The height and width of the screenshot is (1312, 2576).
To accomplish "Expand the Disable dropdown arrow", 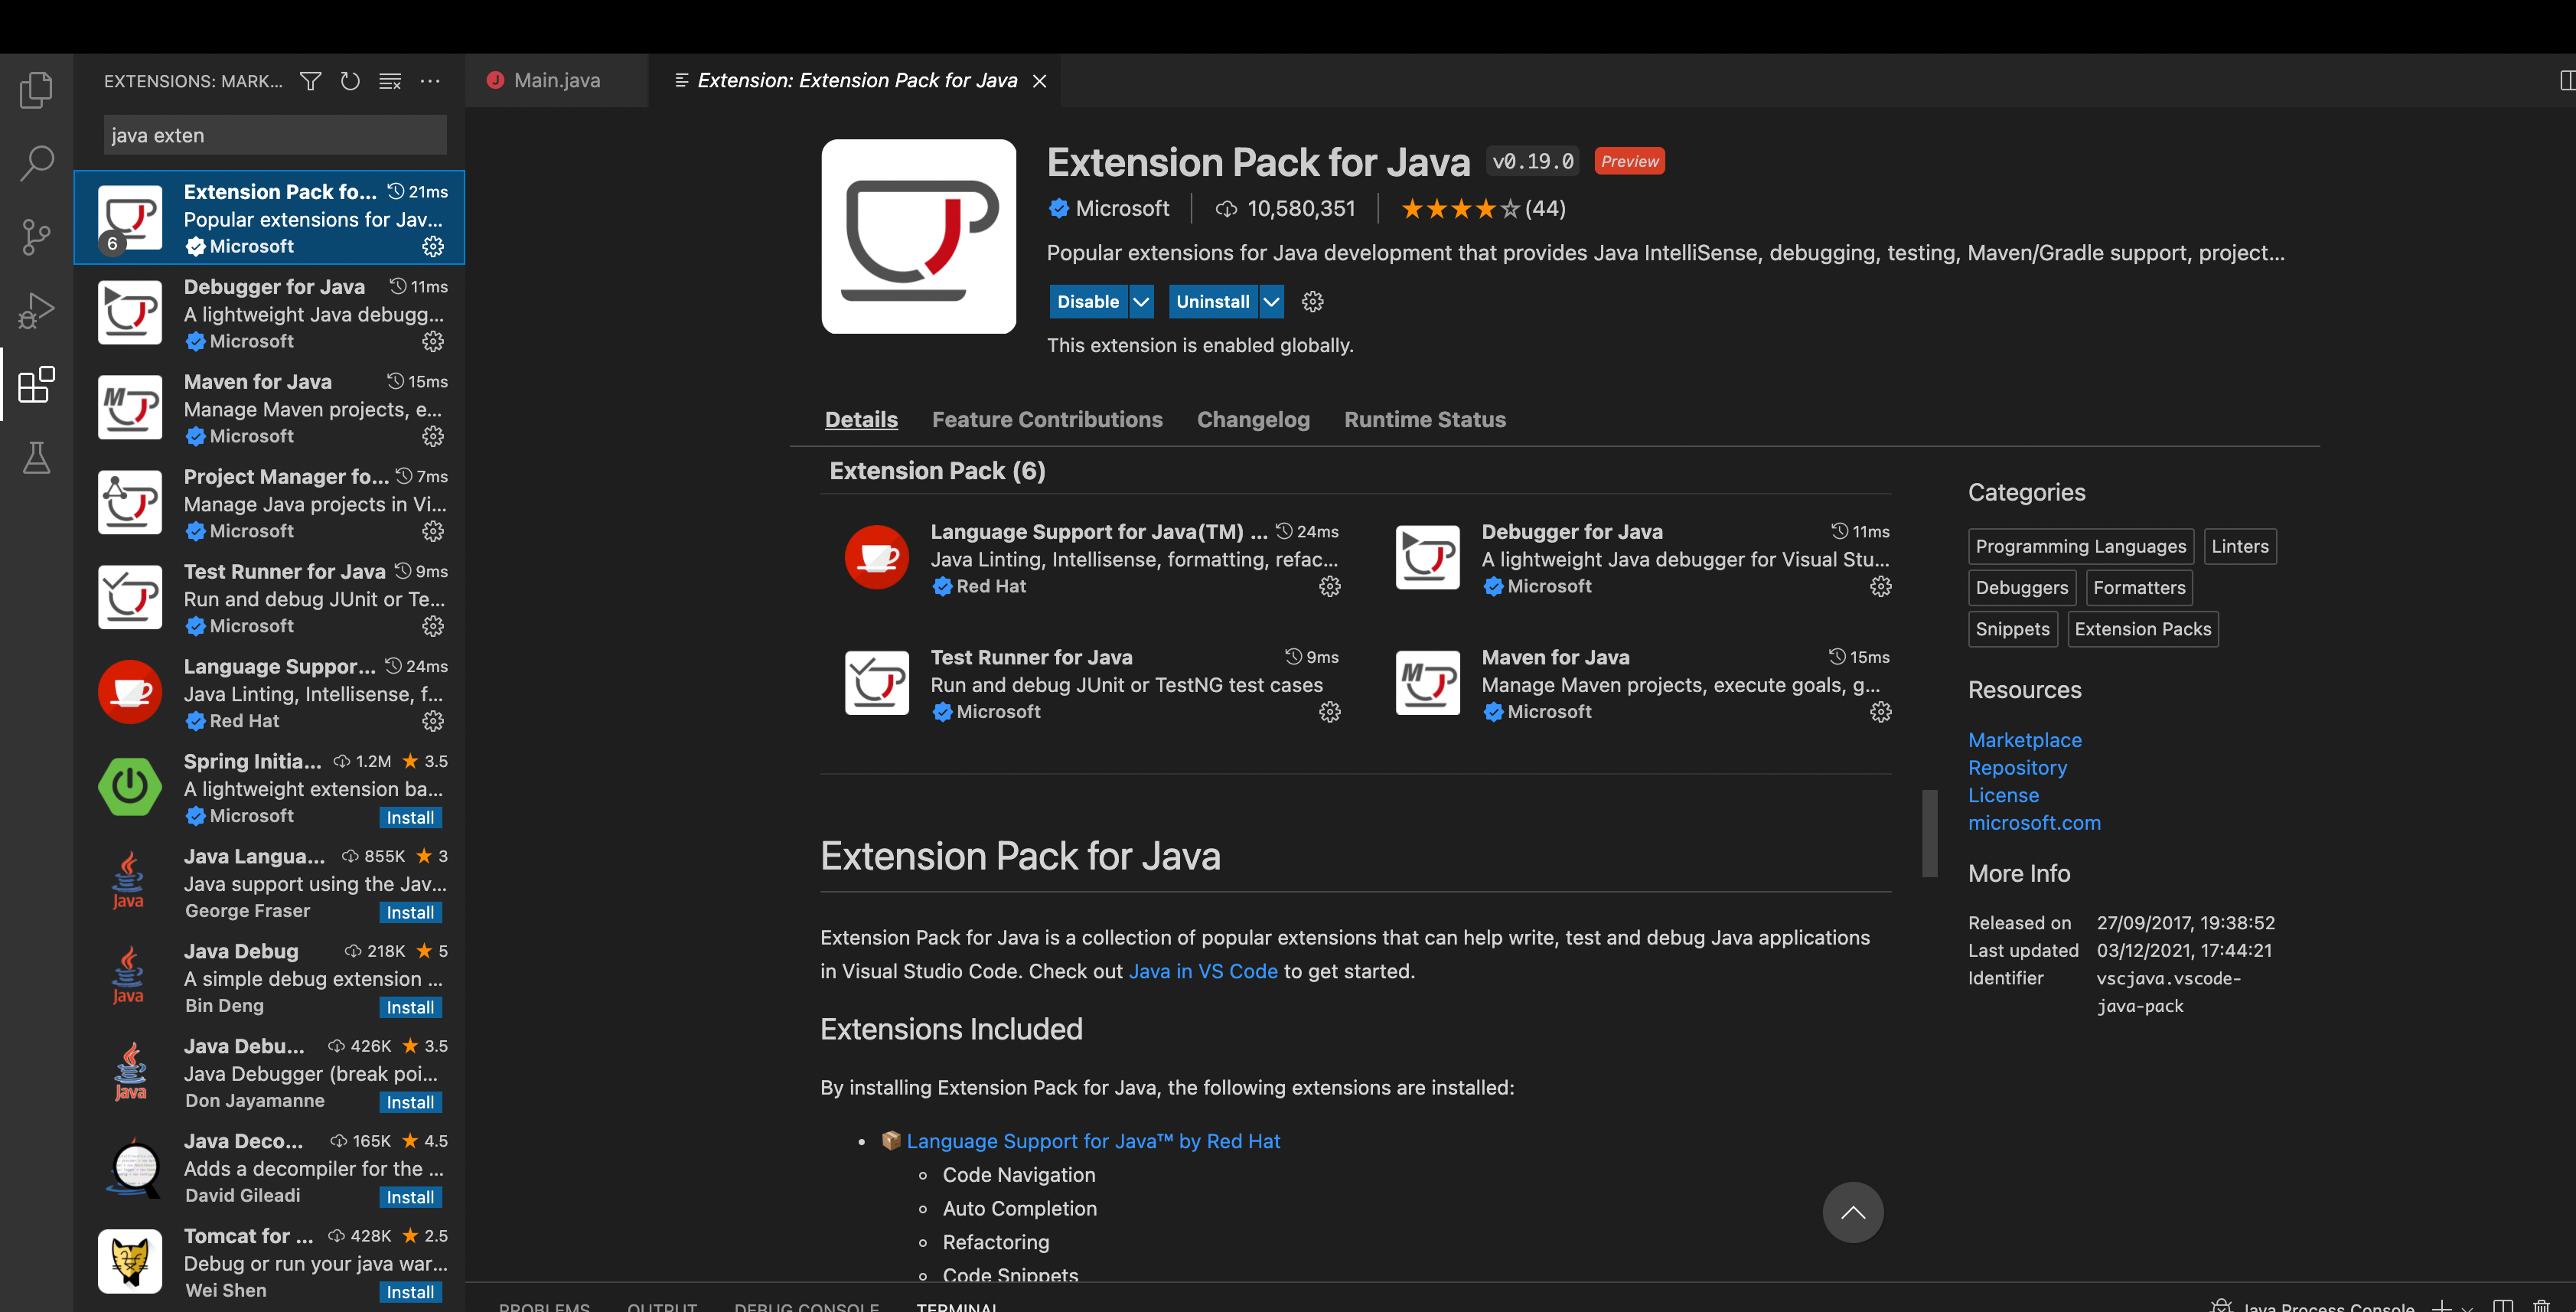I will coord(1141,302).
